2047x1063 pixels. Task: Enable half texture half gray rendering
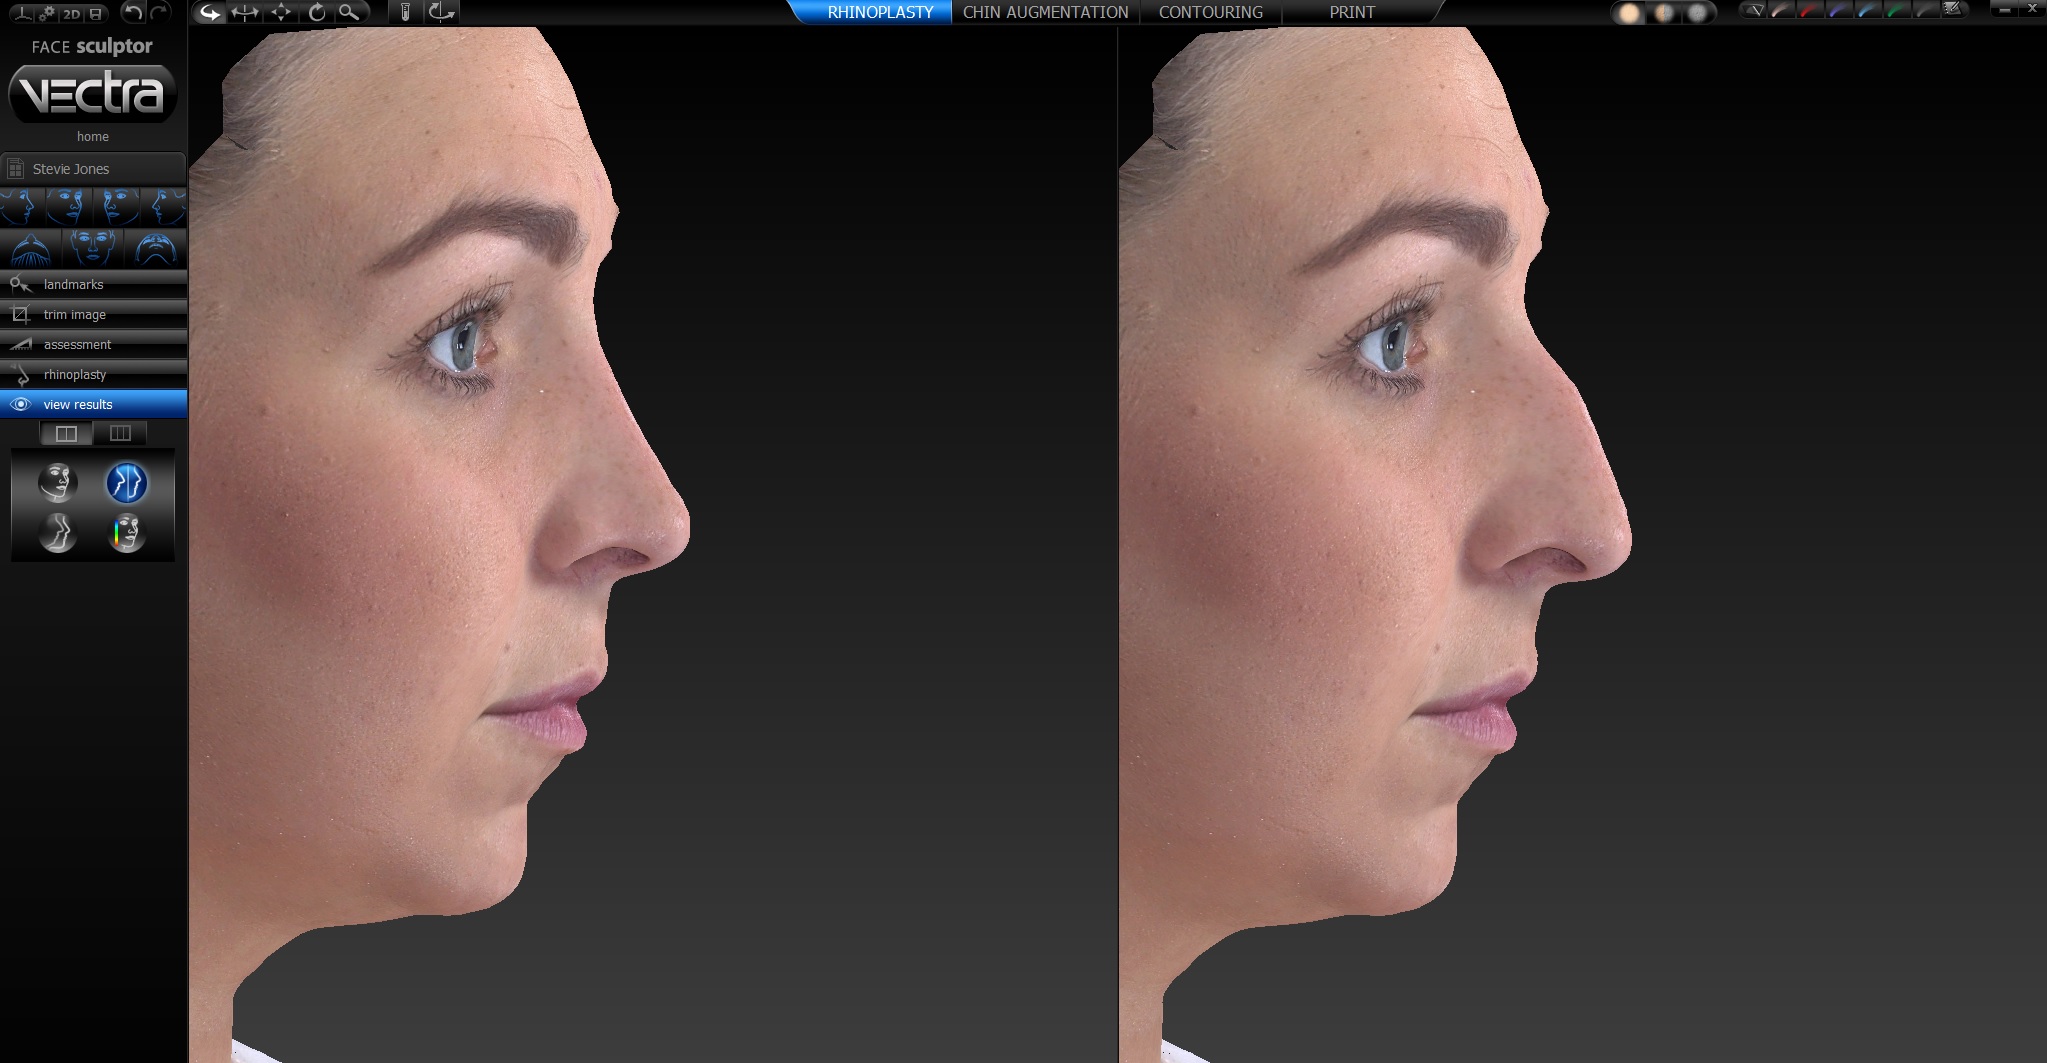(x=1664, y=13)
